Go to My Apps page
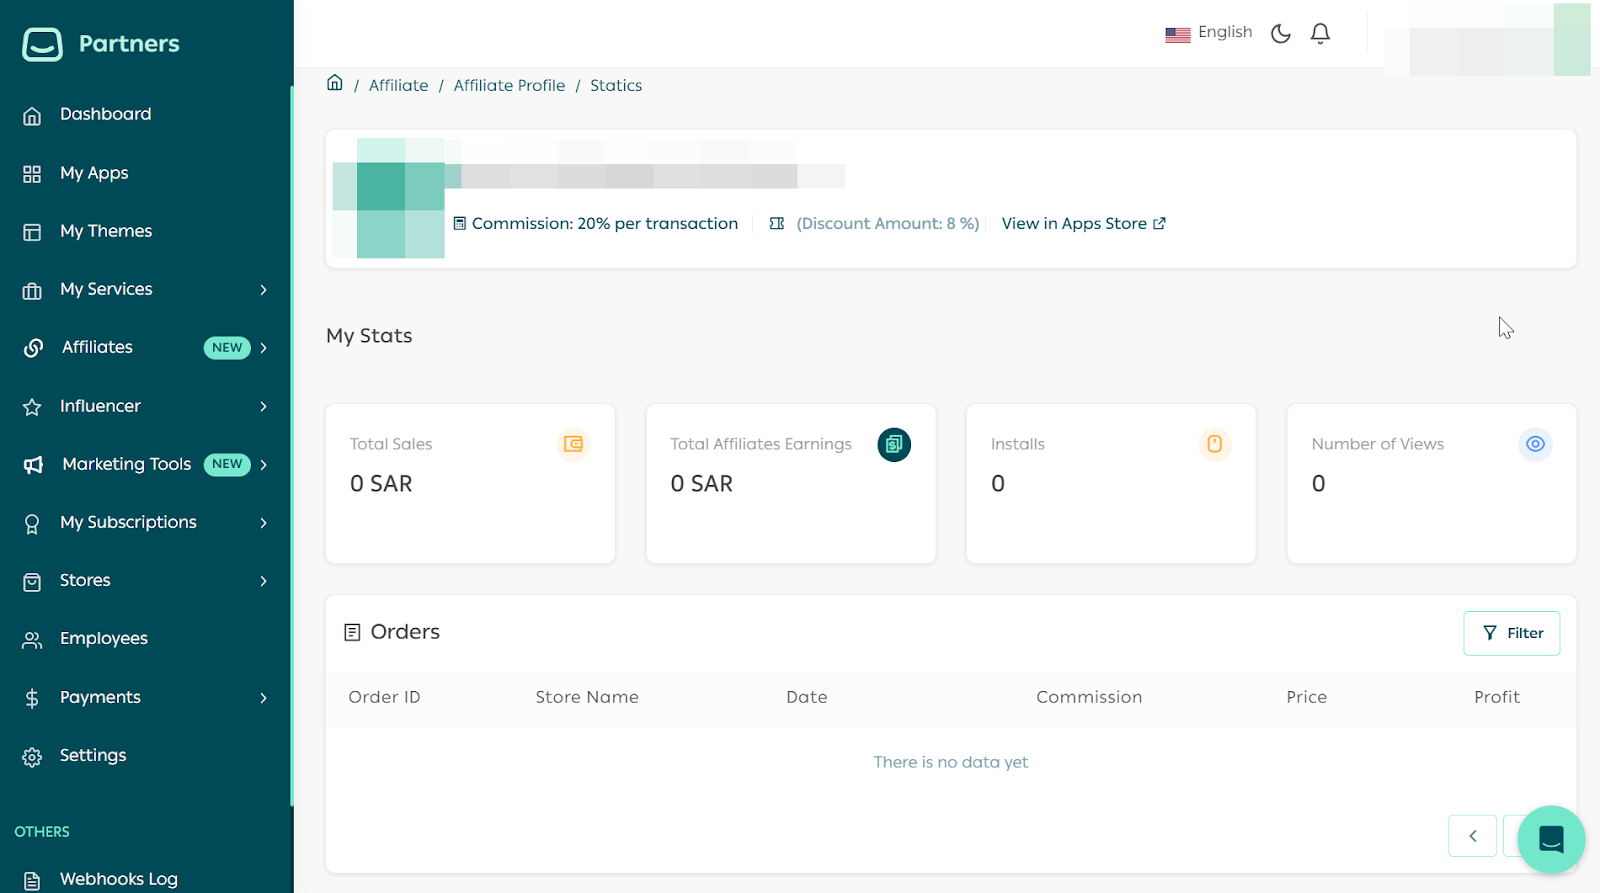 94,173
